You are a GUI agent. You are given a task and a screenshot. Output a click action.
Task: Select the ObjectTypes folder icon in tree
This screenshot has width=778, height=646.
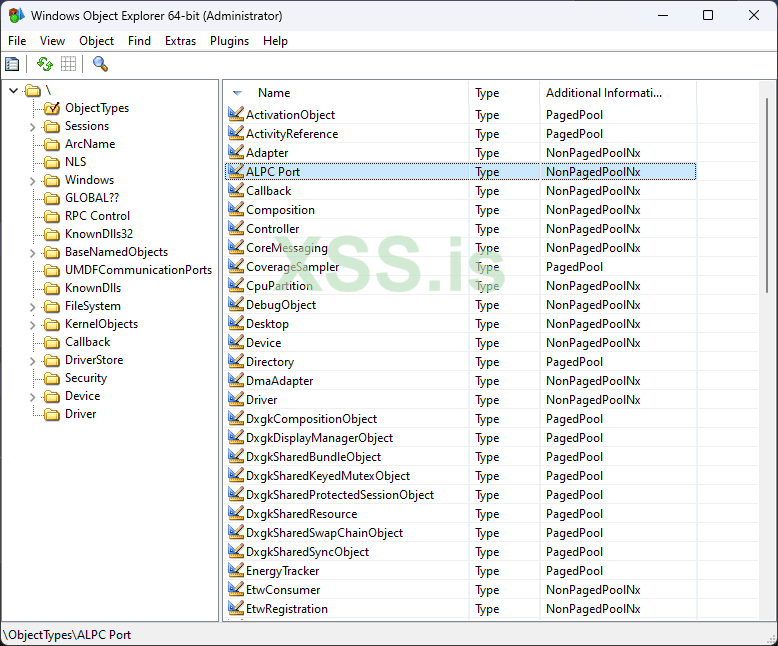(x=52, y=108)
